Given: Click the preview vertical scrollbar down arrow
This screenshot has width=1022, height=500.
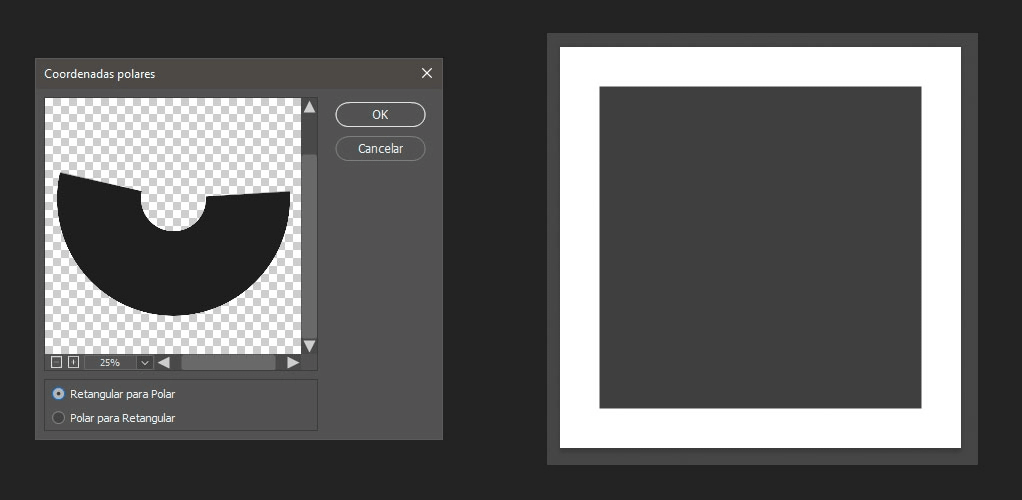Looking at the screenshot, I should [310, 346].
